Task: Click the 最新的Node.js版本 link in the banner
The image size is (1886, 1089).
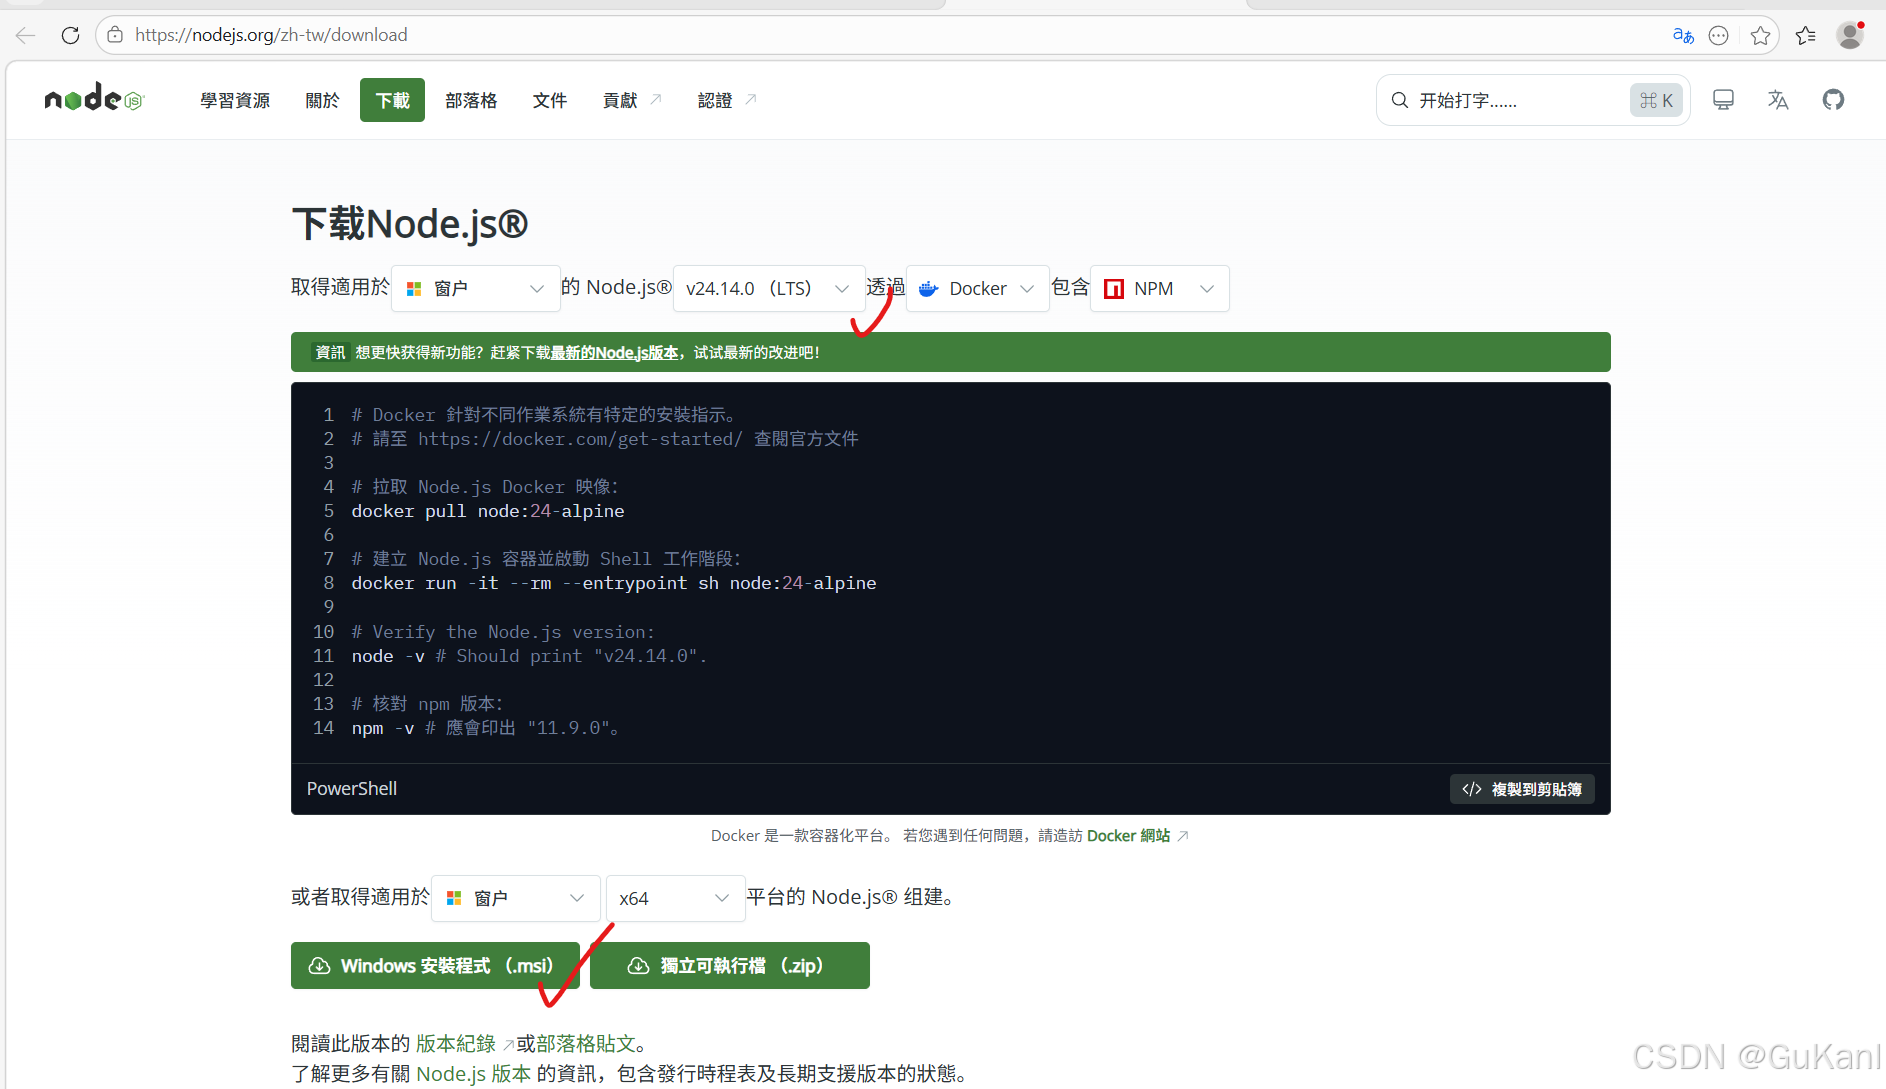Action: (x=614, y=353)
